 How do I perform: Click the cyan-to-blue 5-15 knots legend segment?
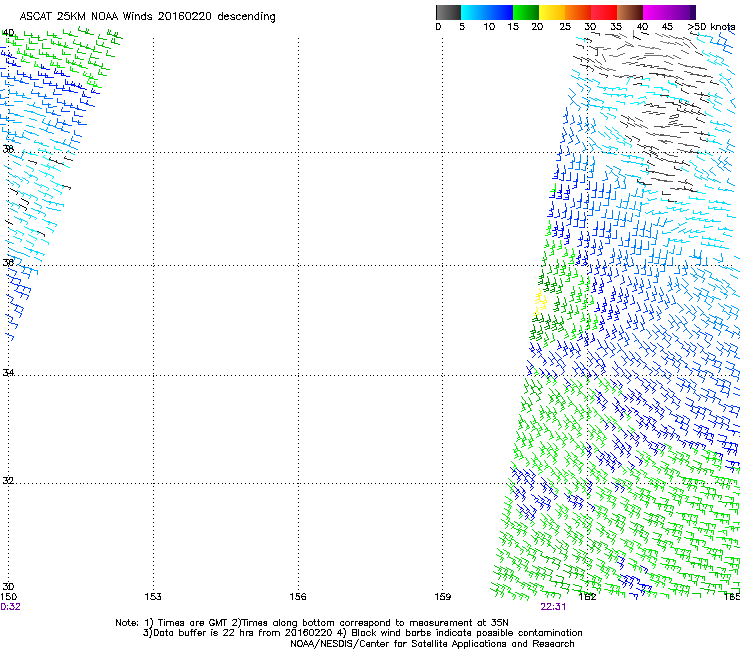[487, 12]
